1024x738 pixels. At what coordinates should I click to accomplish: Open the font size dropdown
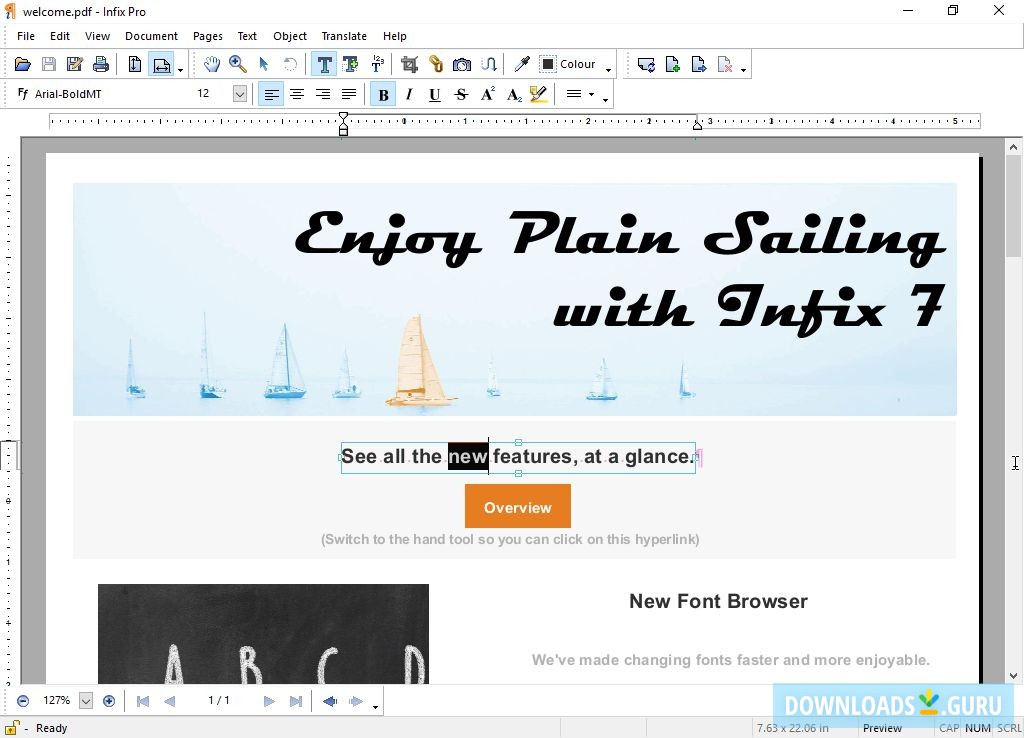tap(240, 94)
